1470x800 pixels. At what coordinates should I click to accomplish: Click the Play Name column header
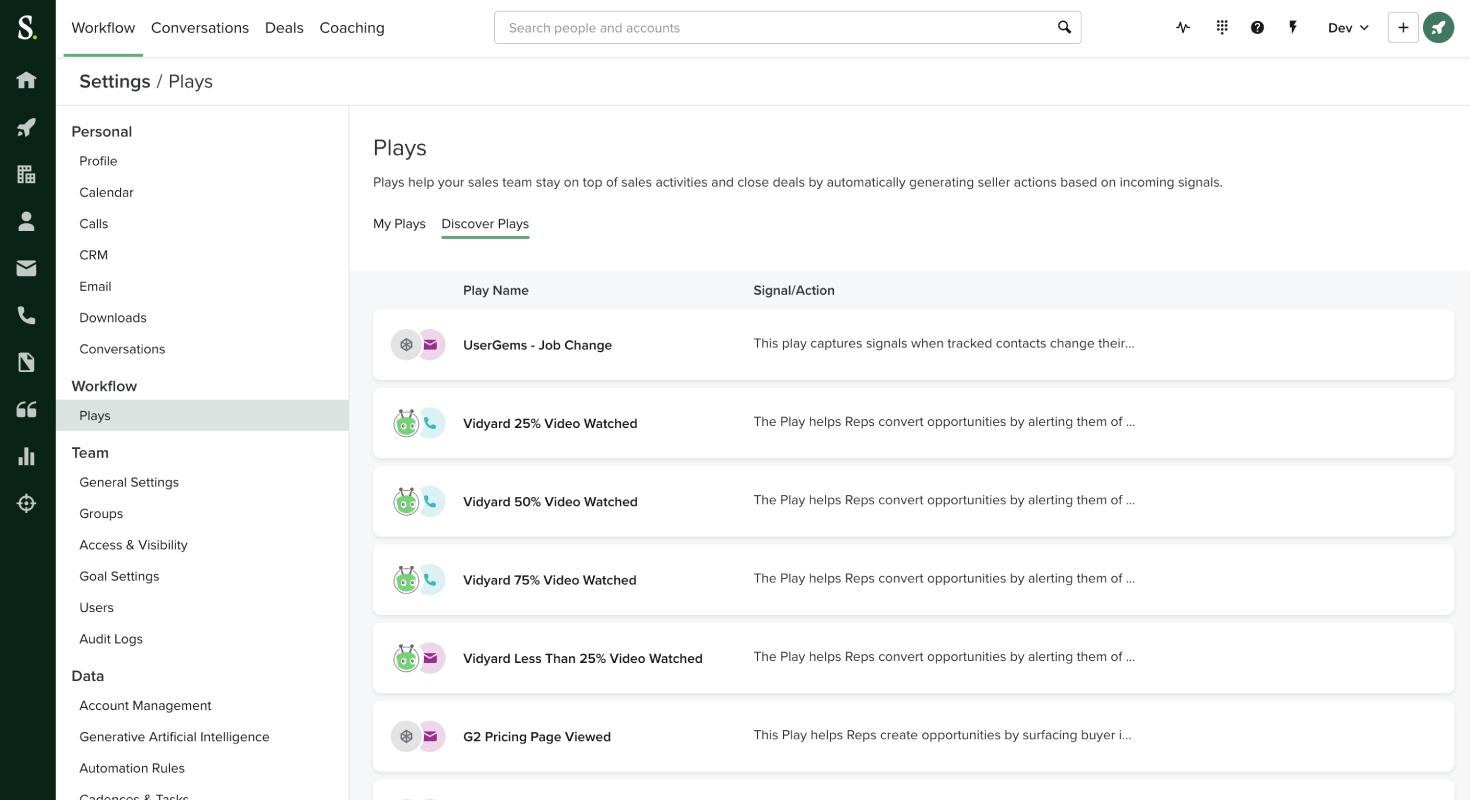pyautogui.click(x=496, y=290)
